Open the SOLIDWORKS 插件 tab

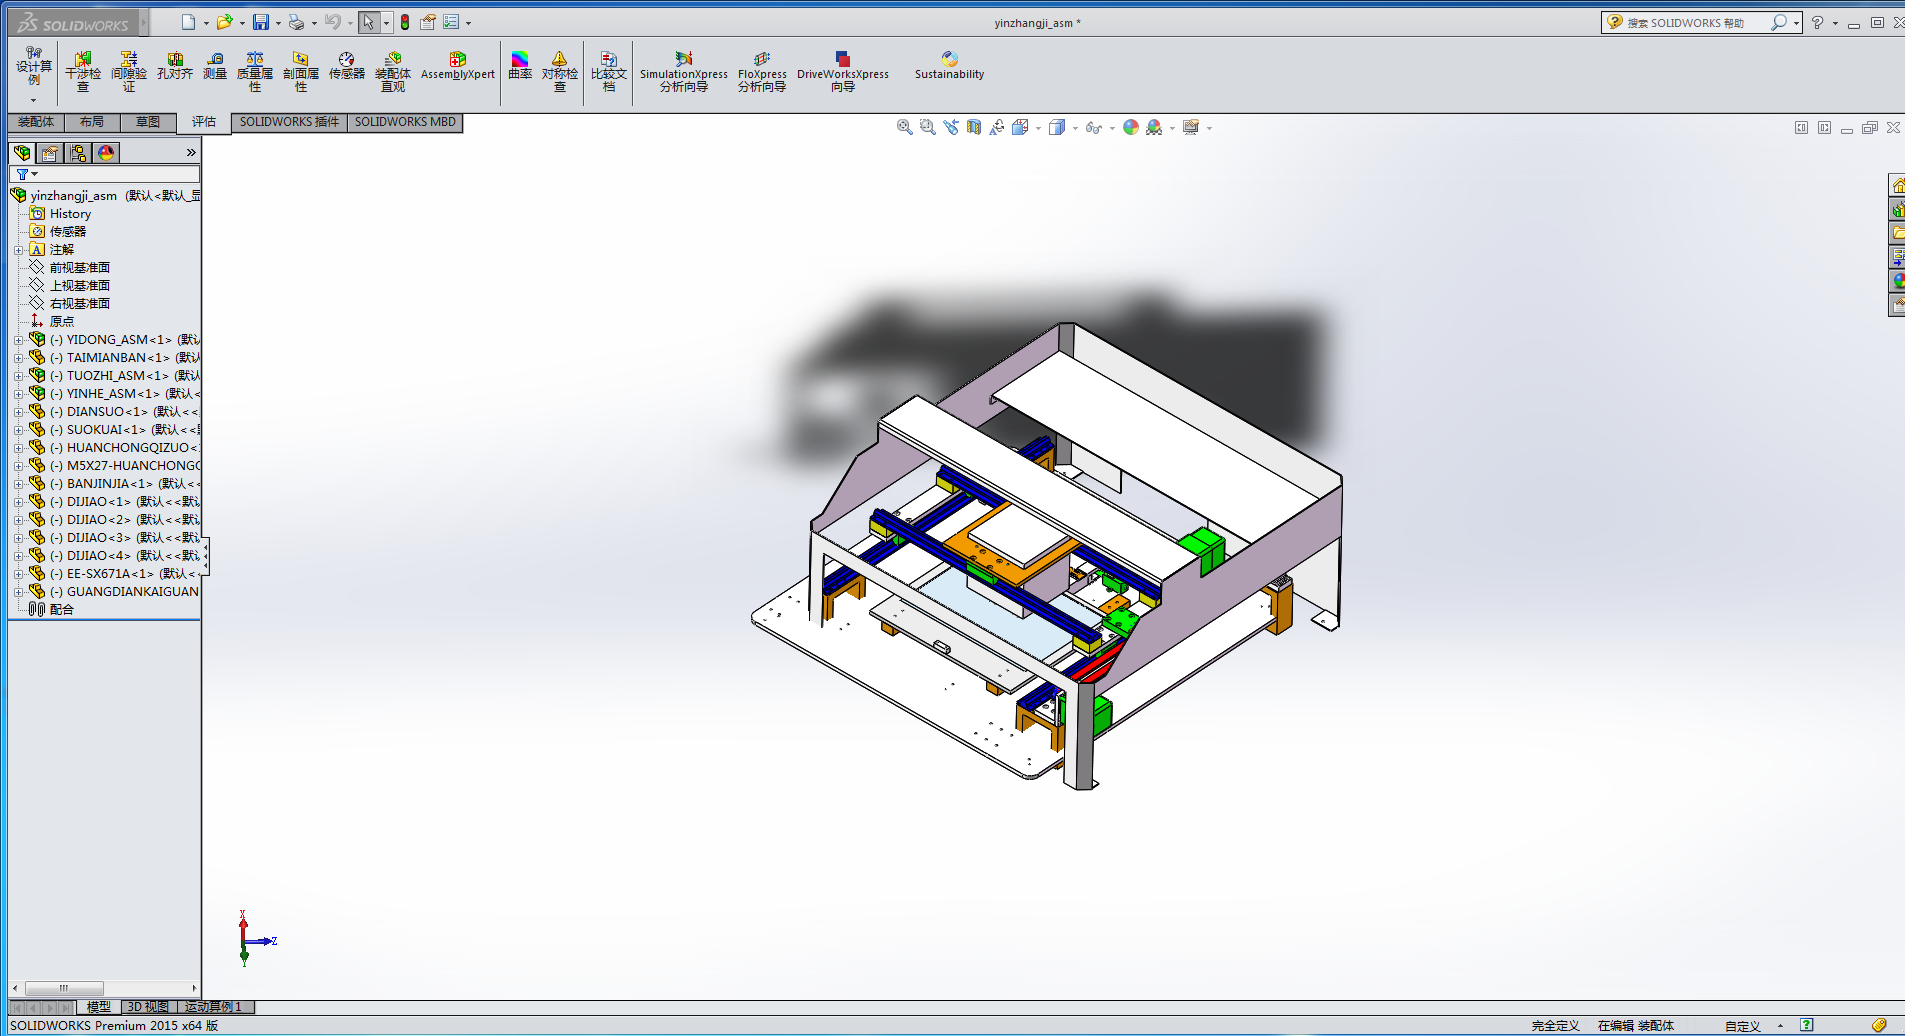click(x=289, y=122)
